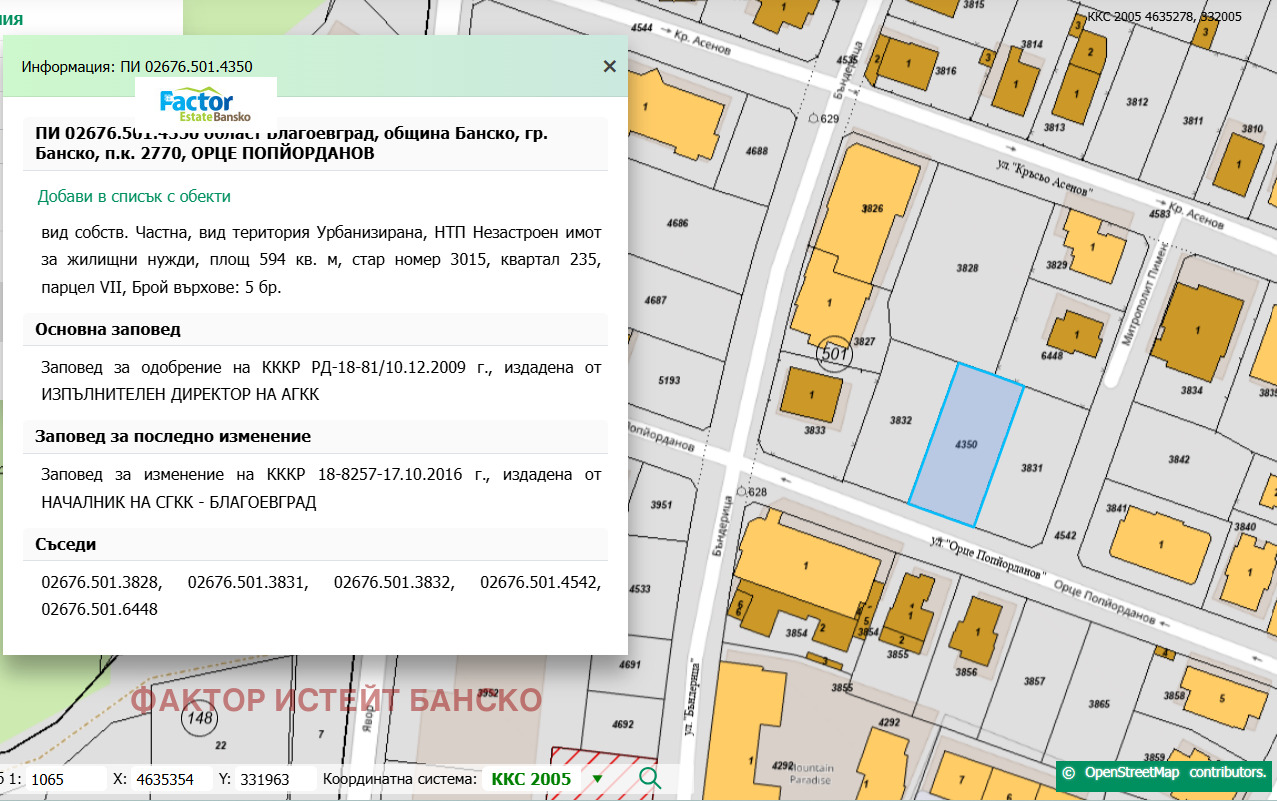Click the circled 148 district marker

(x=198, y=717)
